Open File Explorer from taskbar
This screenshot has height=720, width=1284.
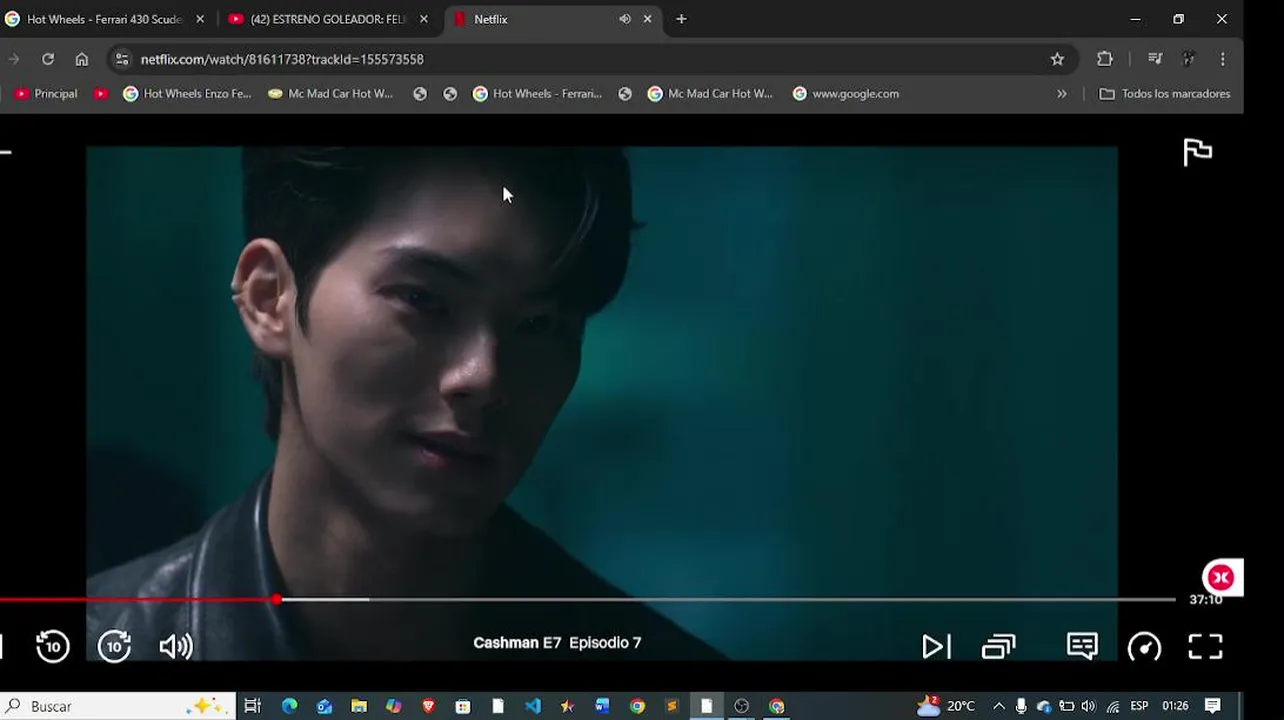pyautogui.click(x=359, y=706)
